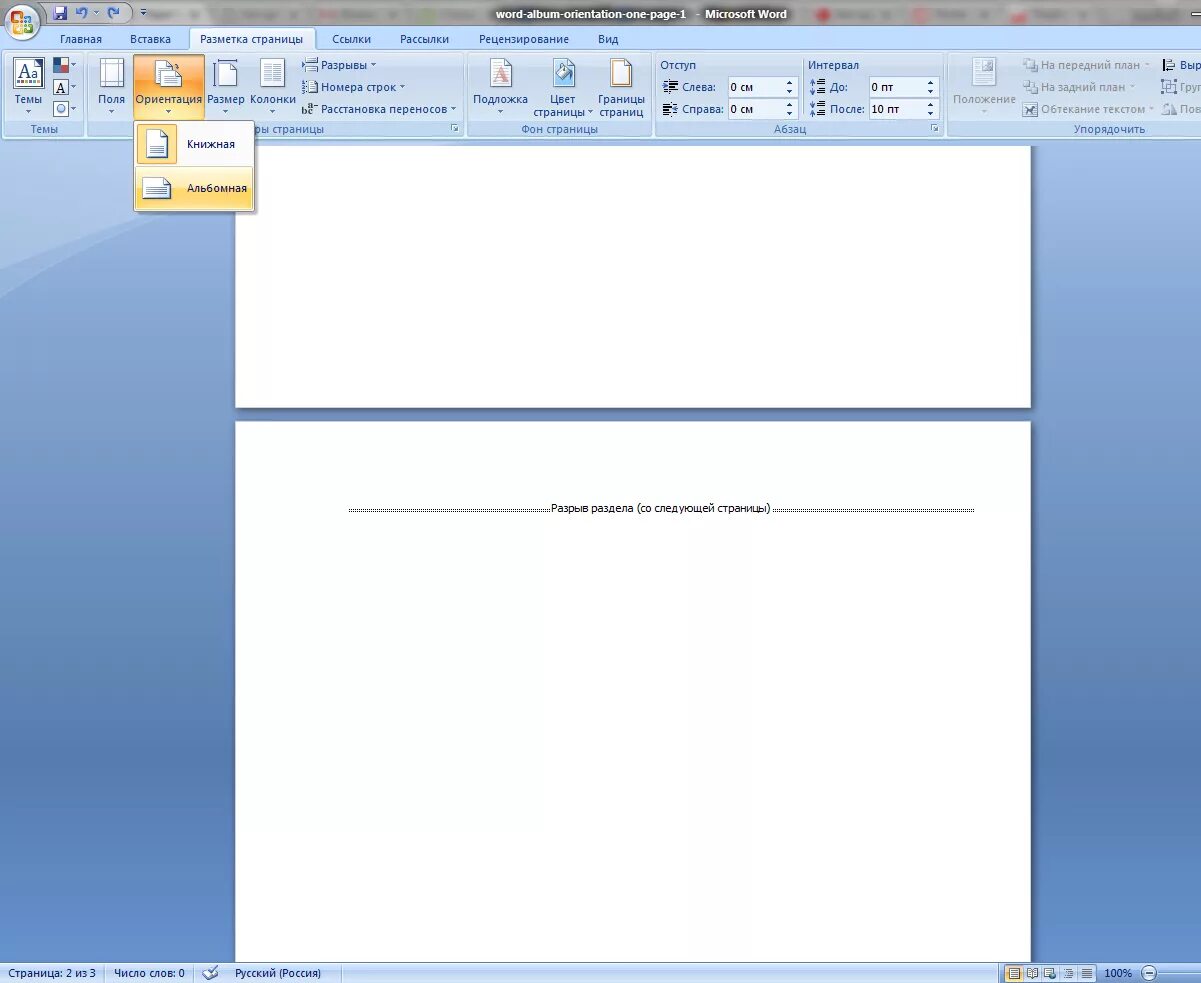Click the До spacing field
Image resolution: width=1201 pixels, height=983 pixels.
895,87
